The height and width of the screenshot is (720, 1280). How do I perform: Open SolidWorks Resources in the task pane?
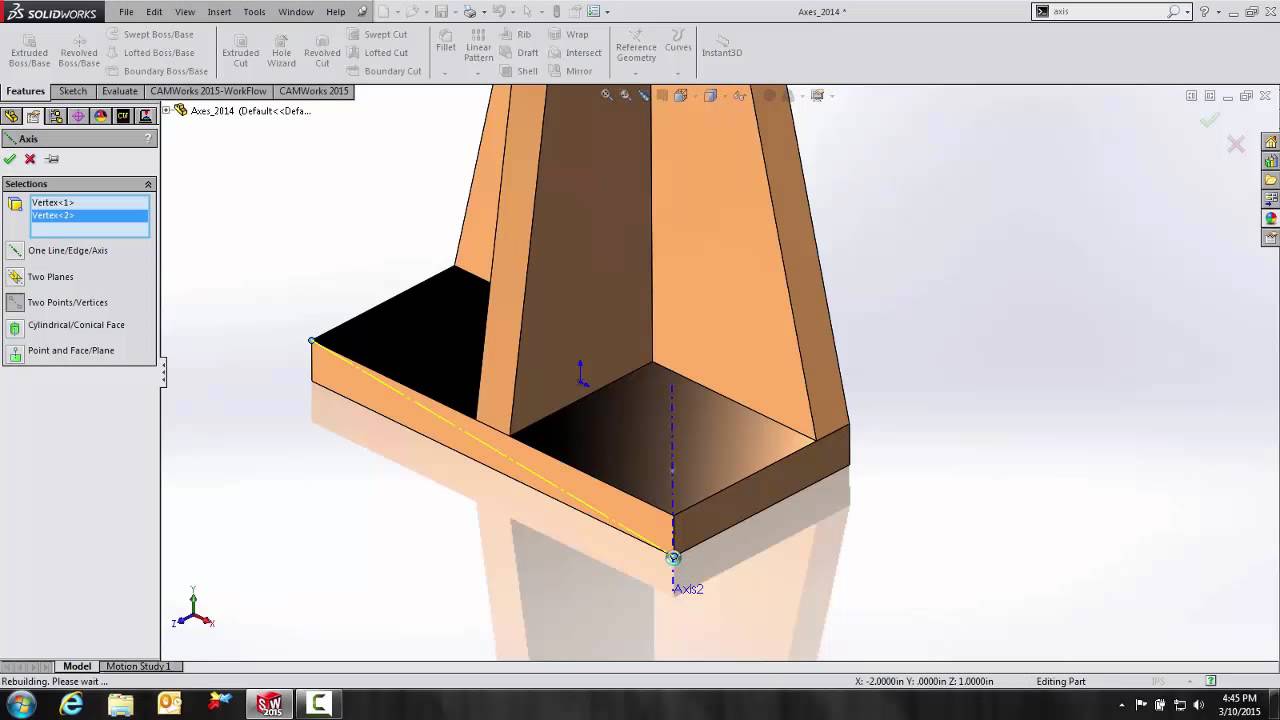1271,142
